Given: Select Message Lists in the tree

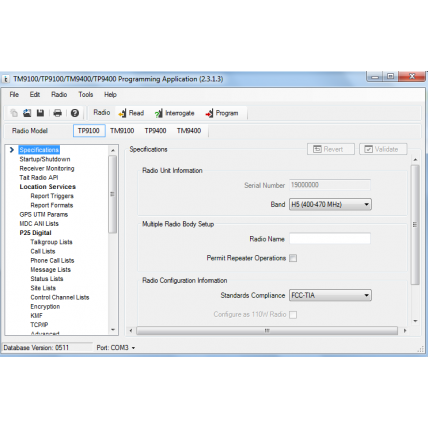Looking at the screenshot, I should [x=50, y=270].
